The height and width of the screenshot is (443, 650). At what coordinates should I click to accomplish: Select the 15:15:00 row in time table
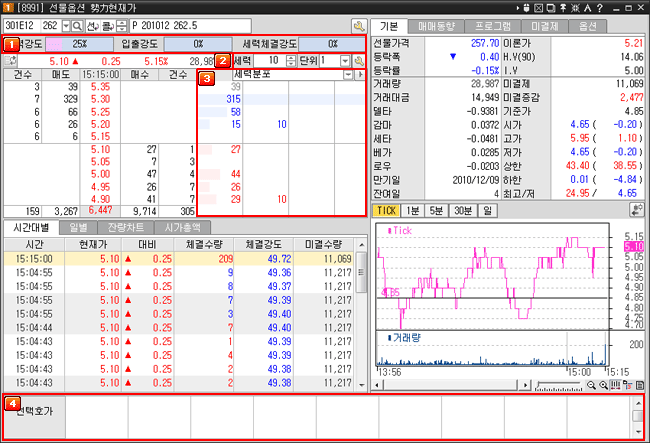(x=179, y=259)
